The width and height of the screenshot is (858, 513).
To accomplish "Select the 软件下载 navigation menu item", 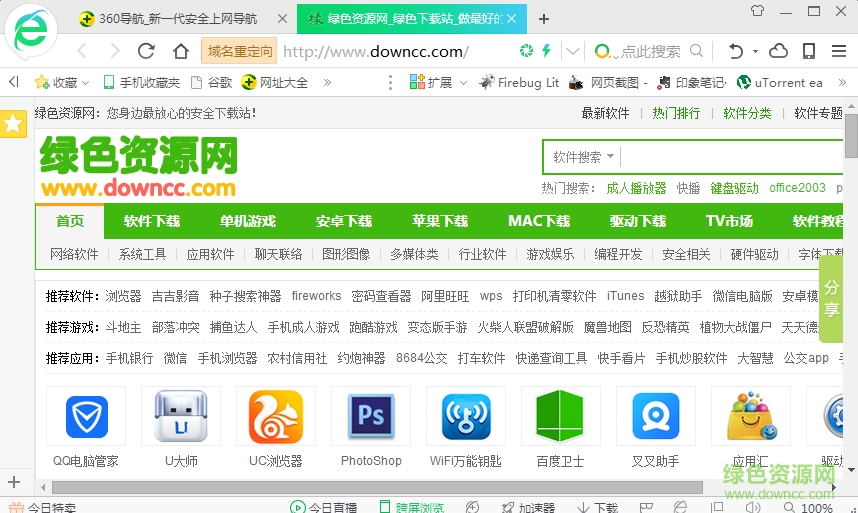I will pyautogui.click(x=152, y=221).
